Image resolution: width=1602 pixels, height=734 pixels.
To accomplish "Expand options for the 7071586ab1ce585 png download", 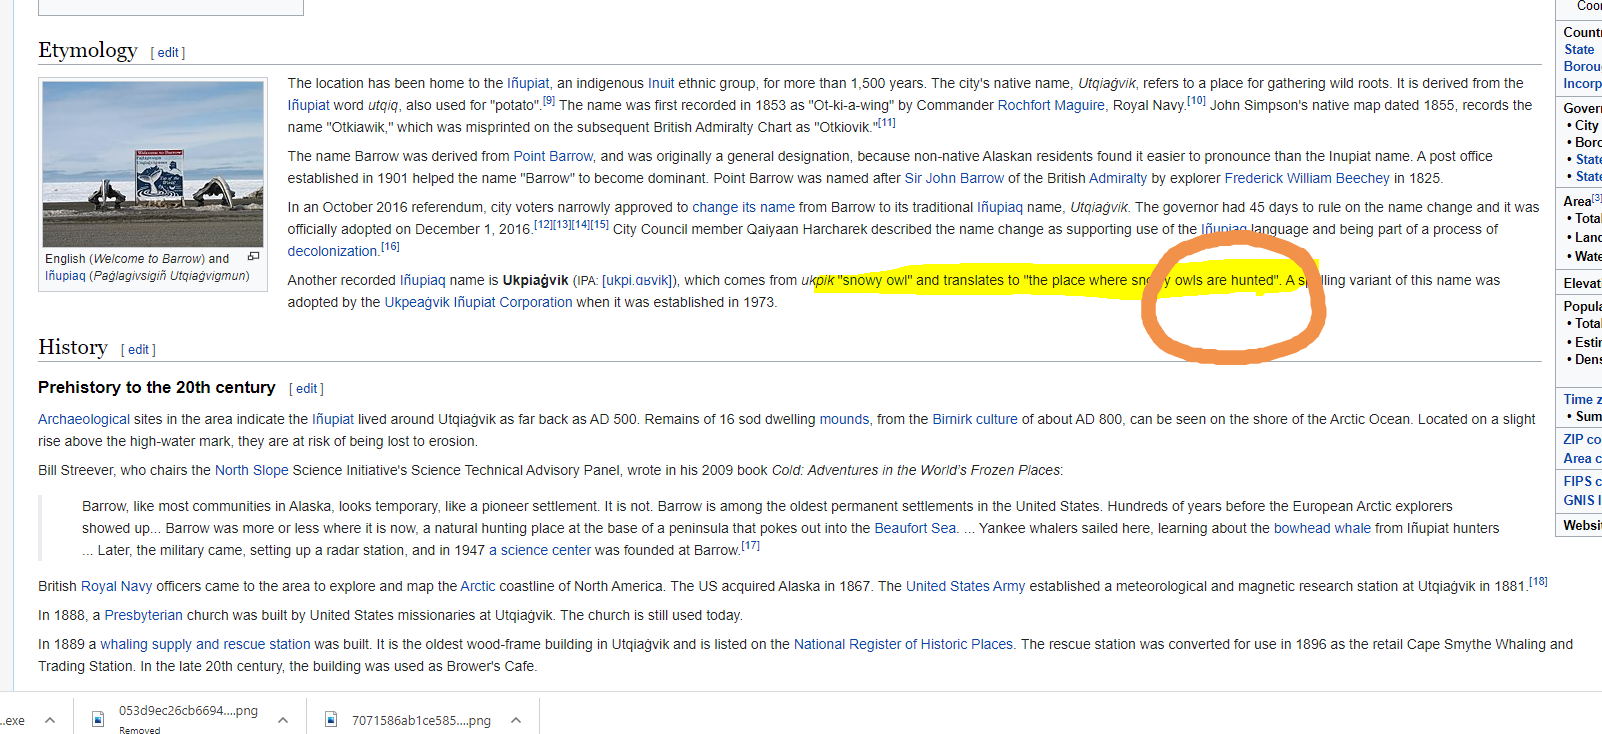I will [516, 720].
